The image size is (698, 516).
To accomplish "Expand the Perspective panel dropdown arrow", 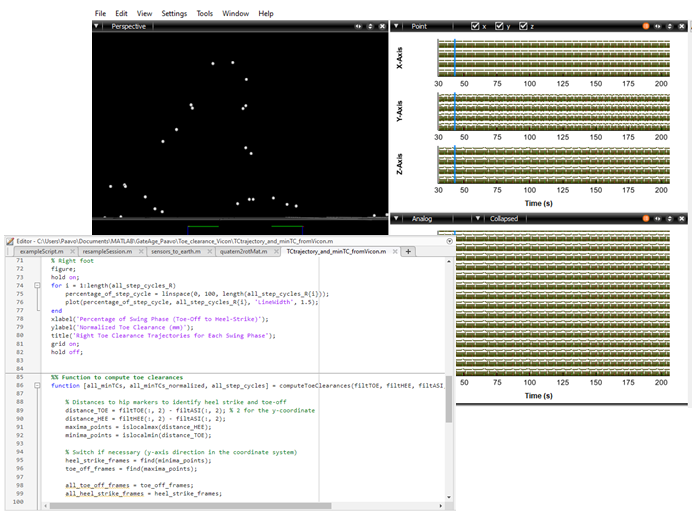I will pos(96,26).
